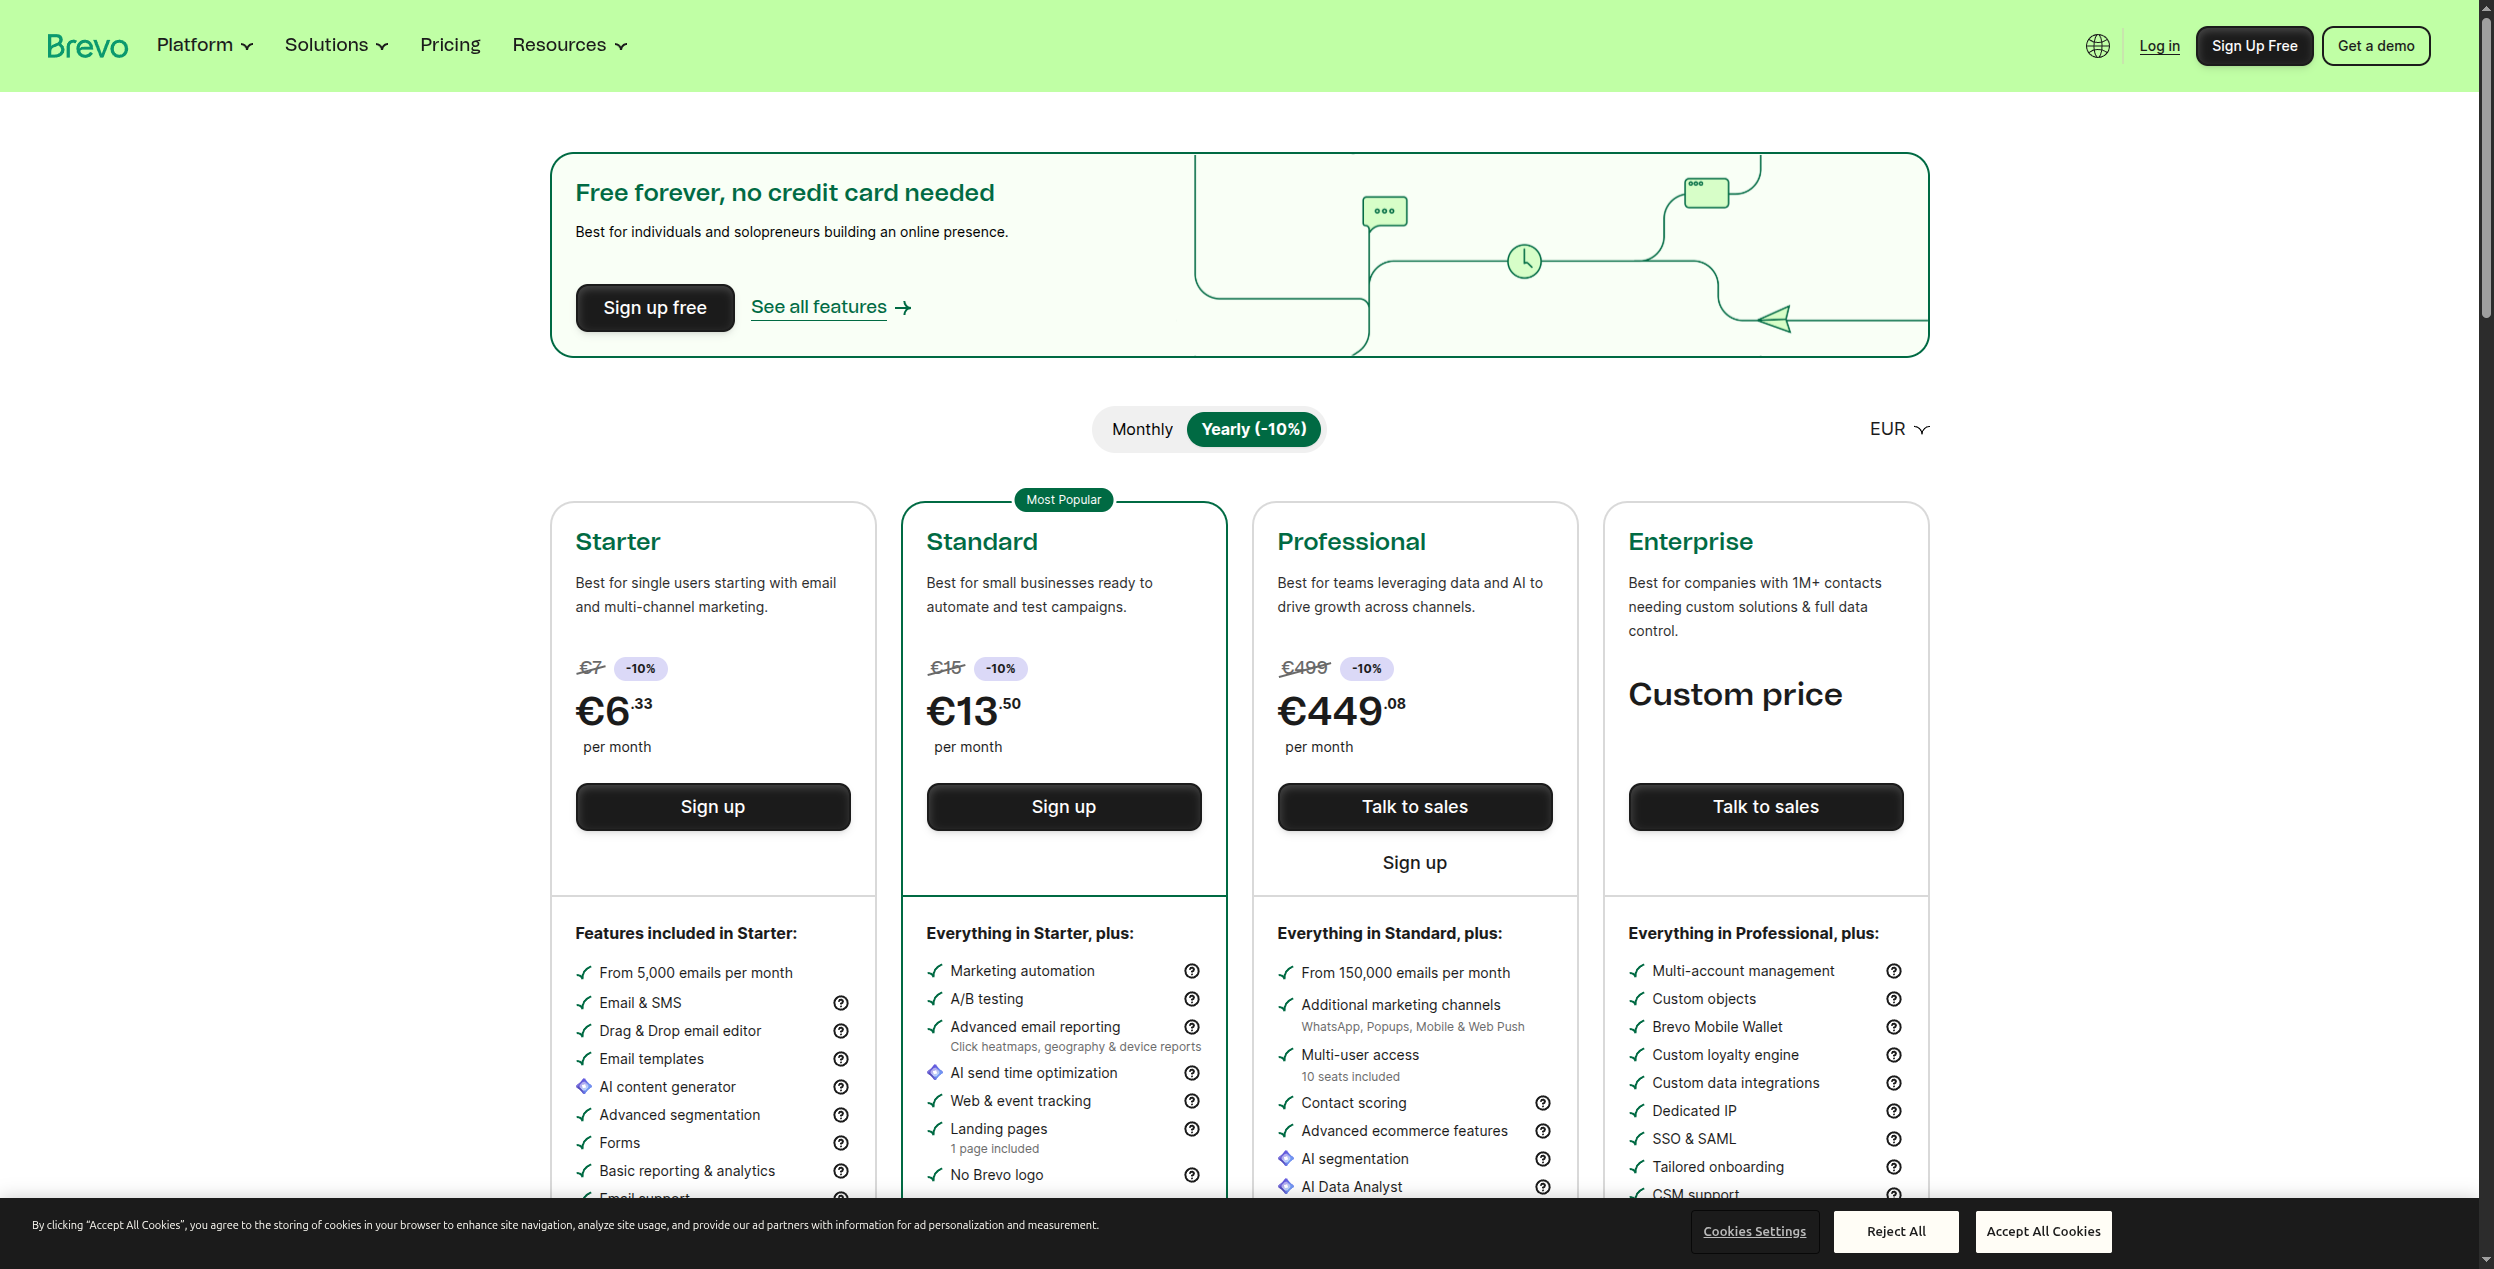
Task: Open Cookies Settings
Action: coord(1755,1232)
